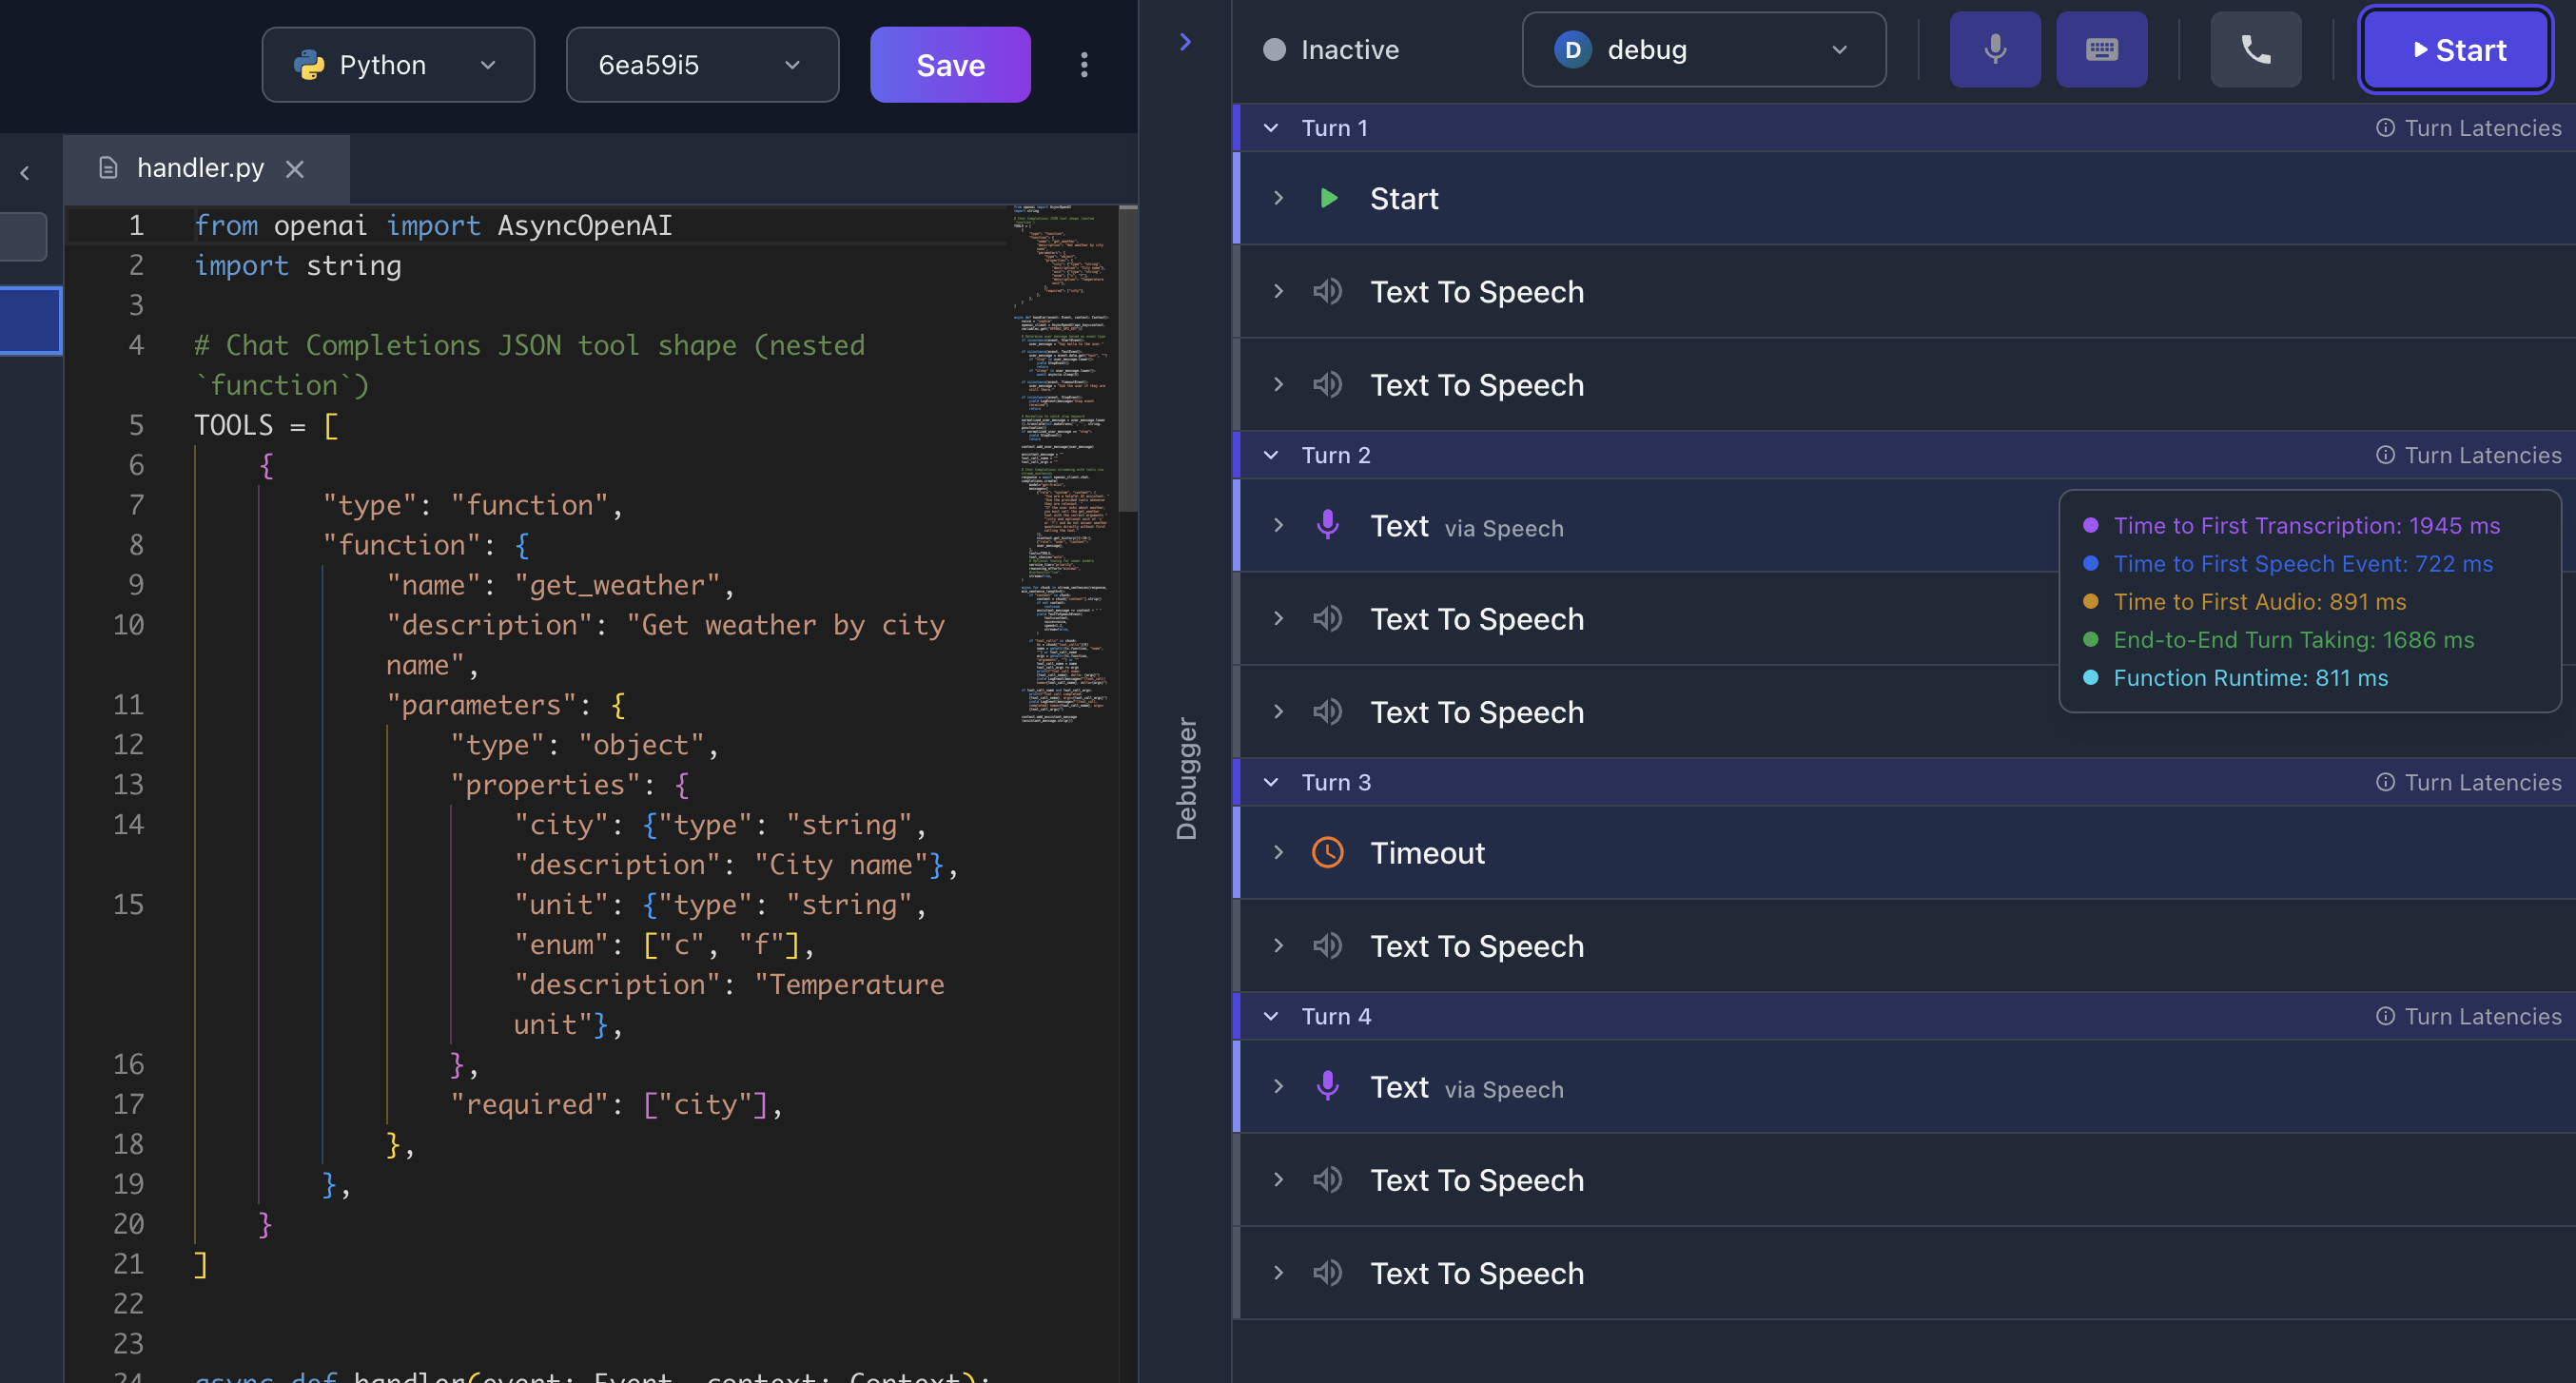
Task: Open the debug persona dropdown
Action: coord(1840,49)
